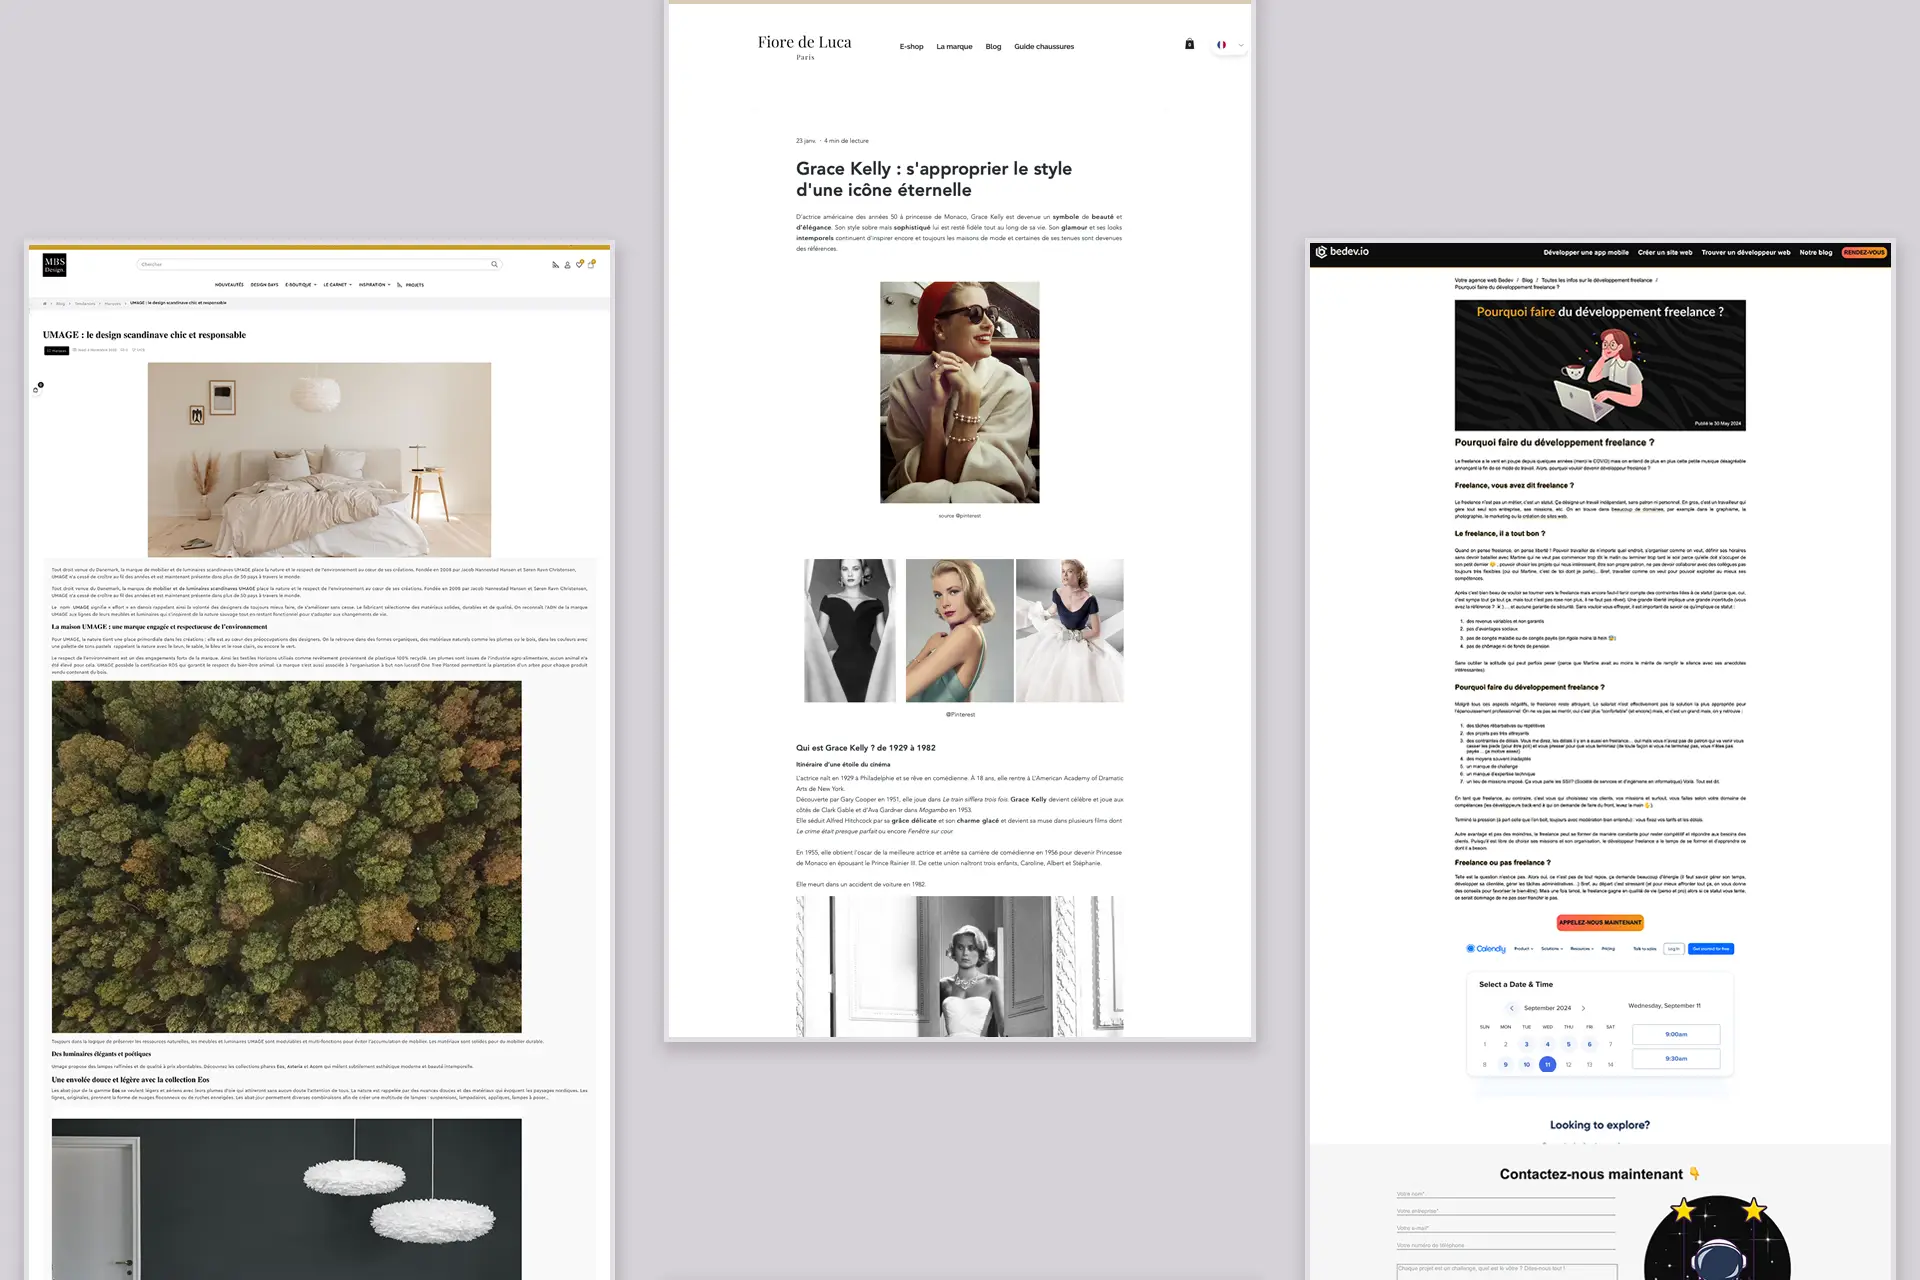Viewport: 1920px width, 1280px height.
Task: Click the RENDEZ-VOUS button
Action: [x=1864, y=253]
